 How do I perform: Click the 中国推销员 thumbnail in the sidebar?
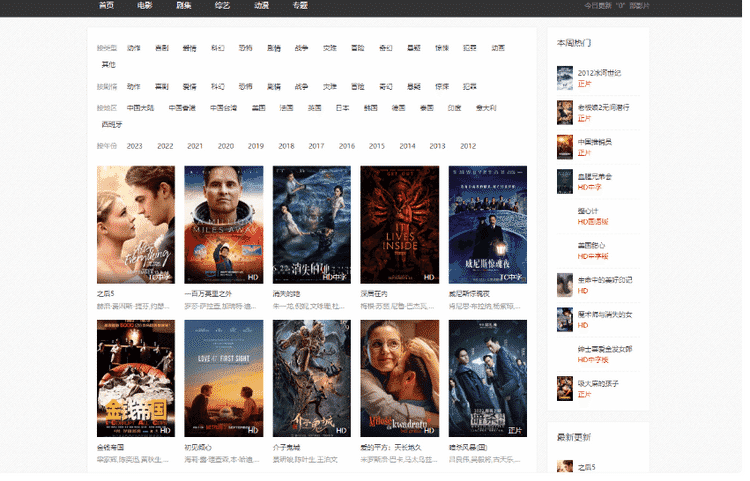click(564, 146)
